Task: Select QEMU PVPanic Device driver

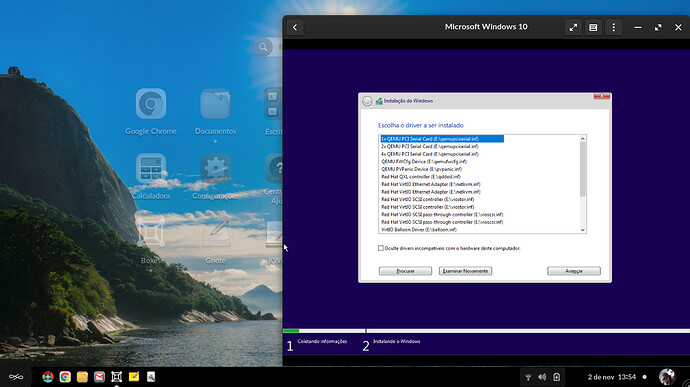Action: click(x=422, y=169)
